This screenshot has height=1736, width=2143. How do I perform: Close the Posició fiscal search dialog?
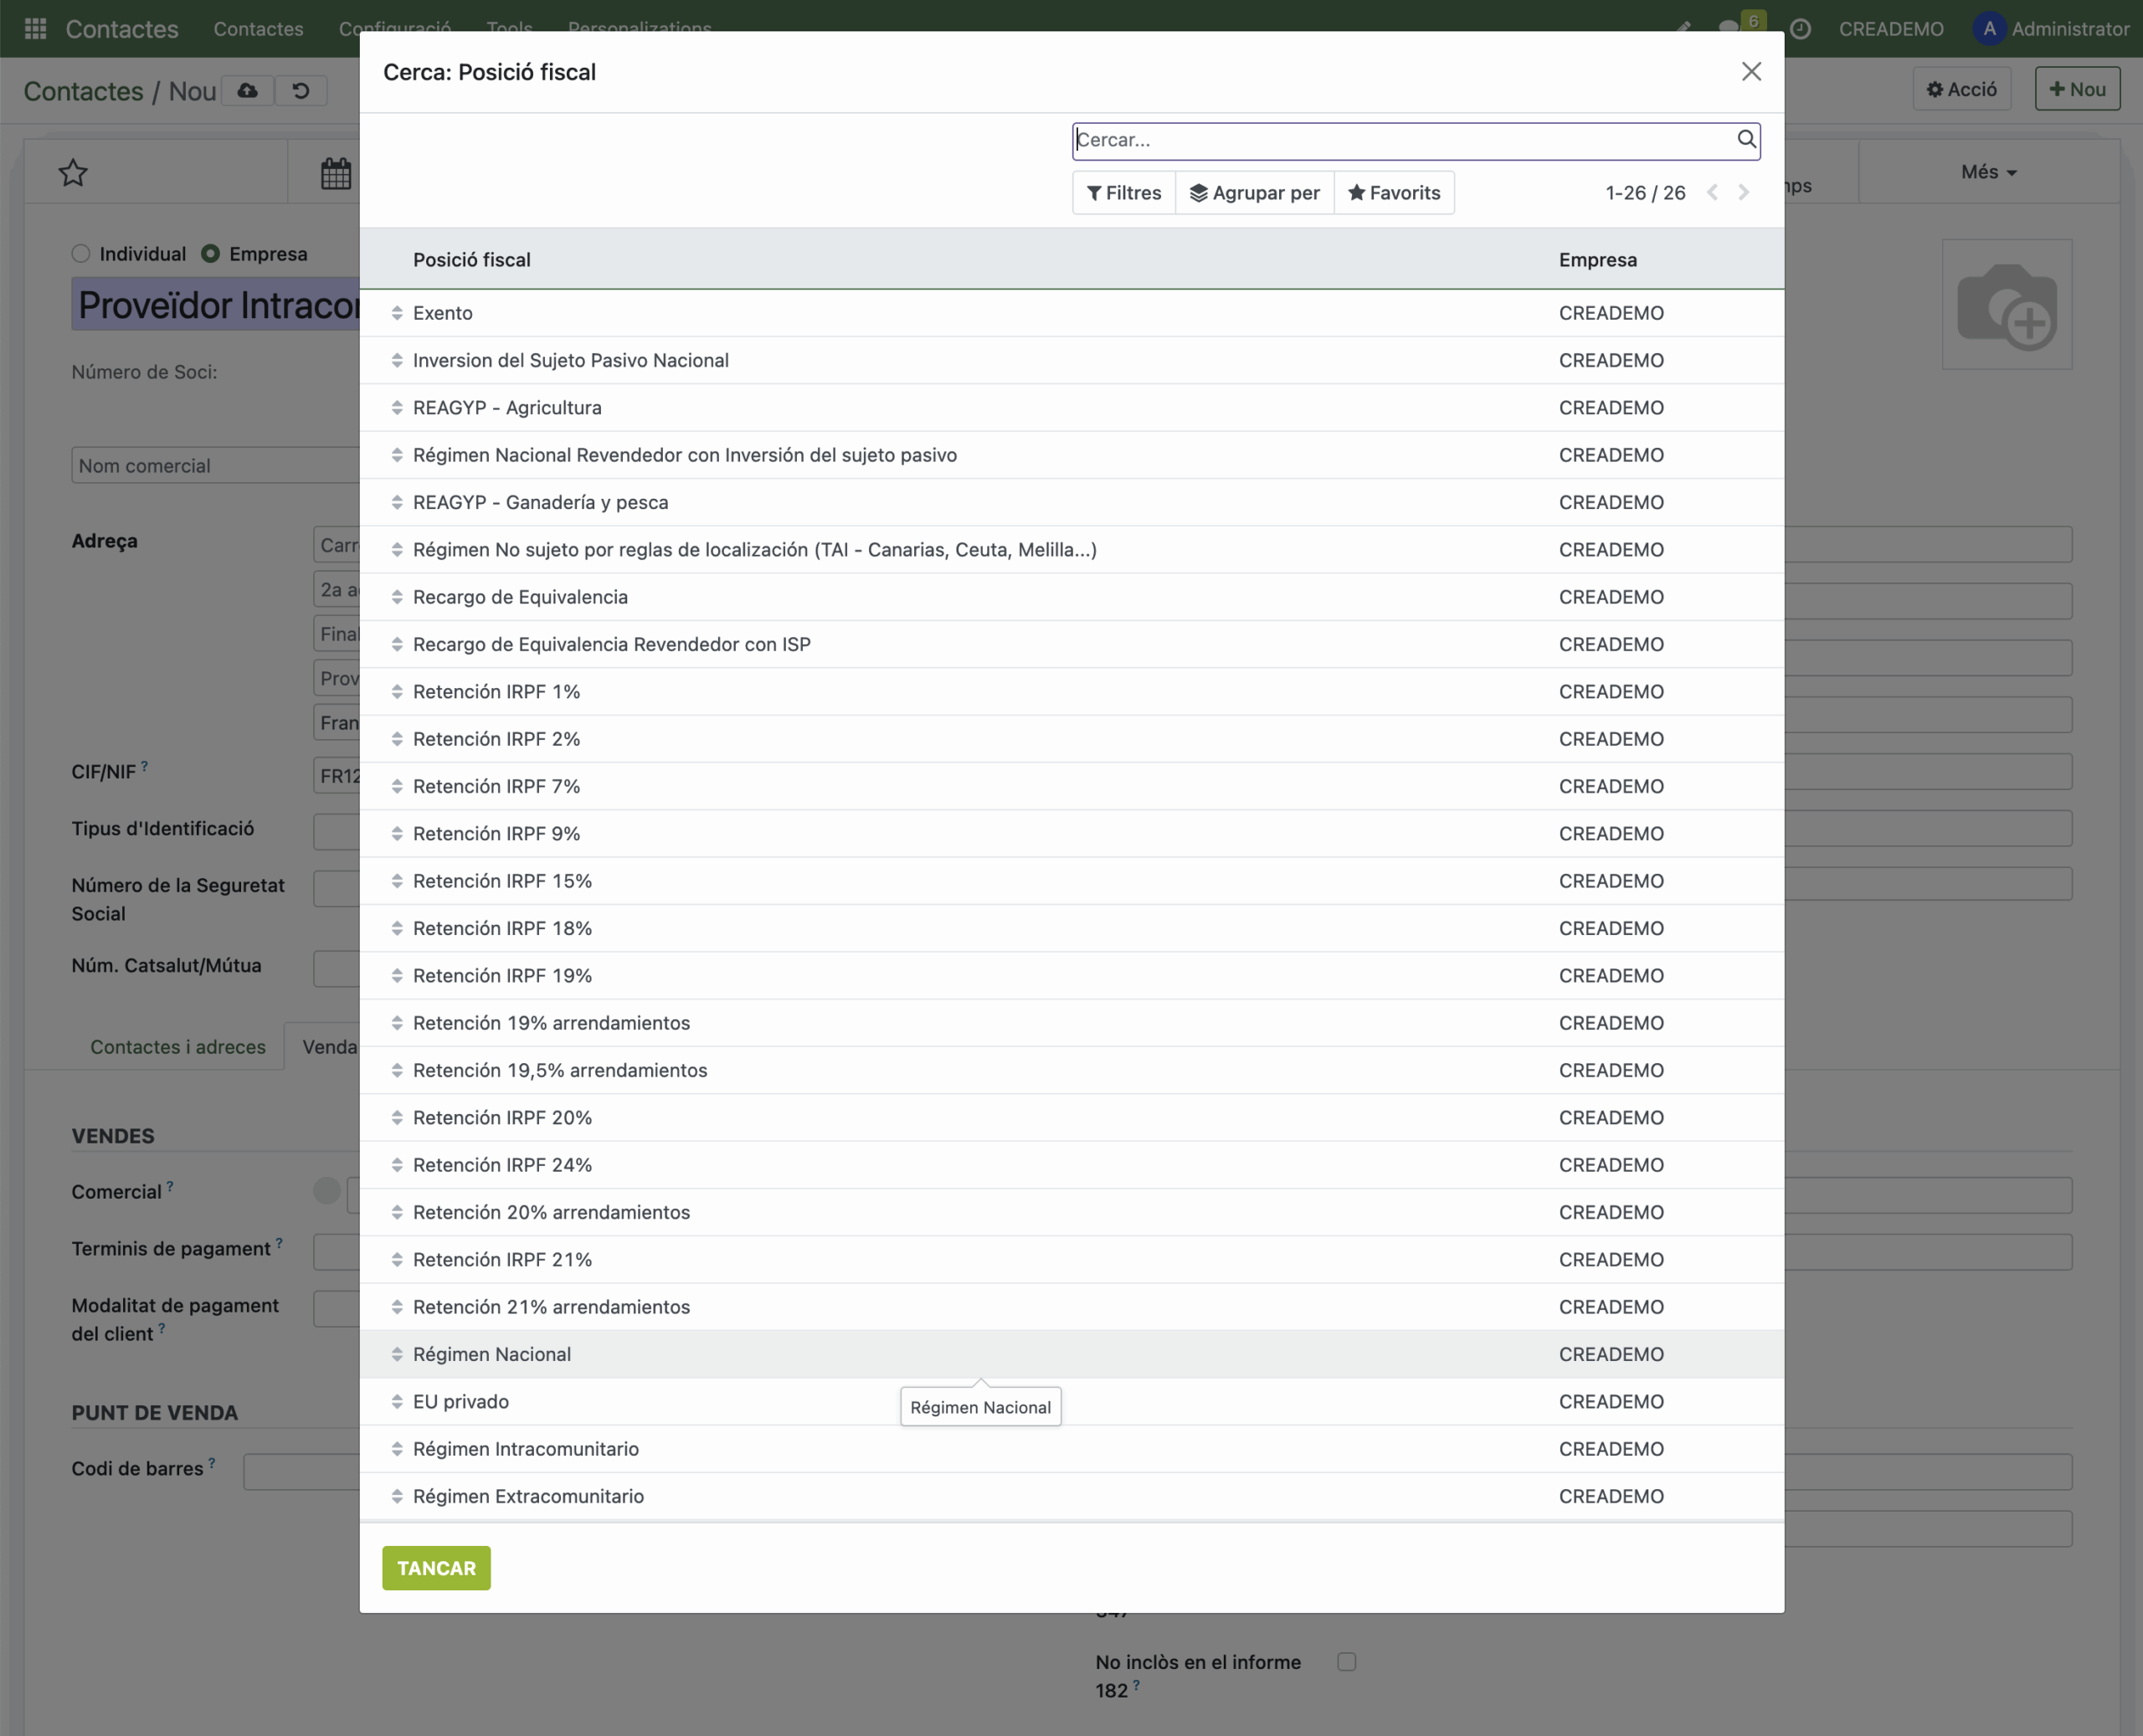(1750, 72)
